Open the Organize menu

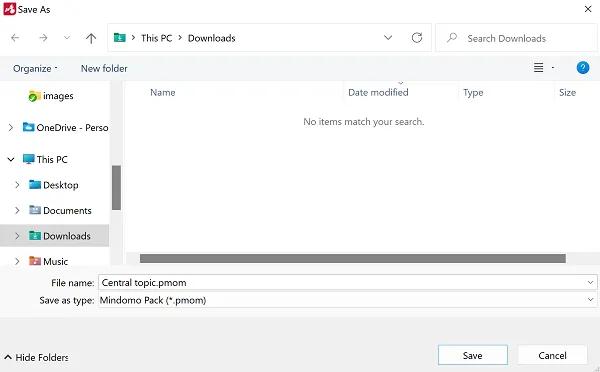tap(35, 69)
